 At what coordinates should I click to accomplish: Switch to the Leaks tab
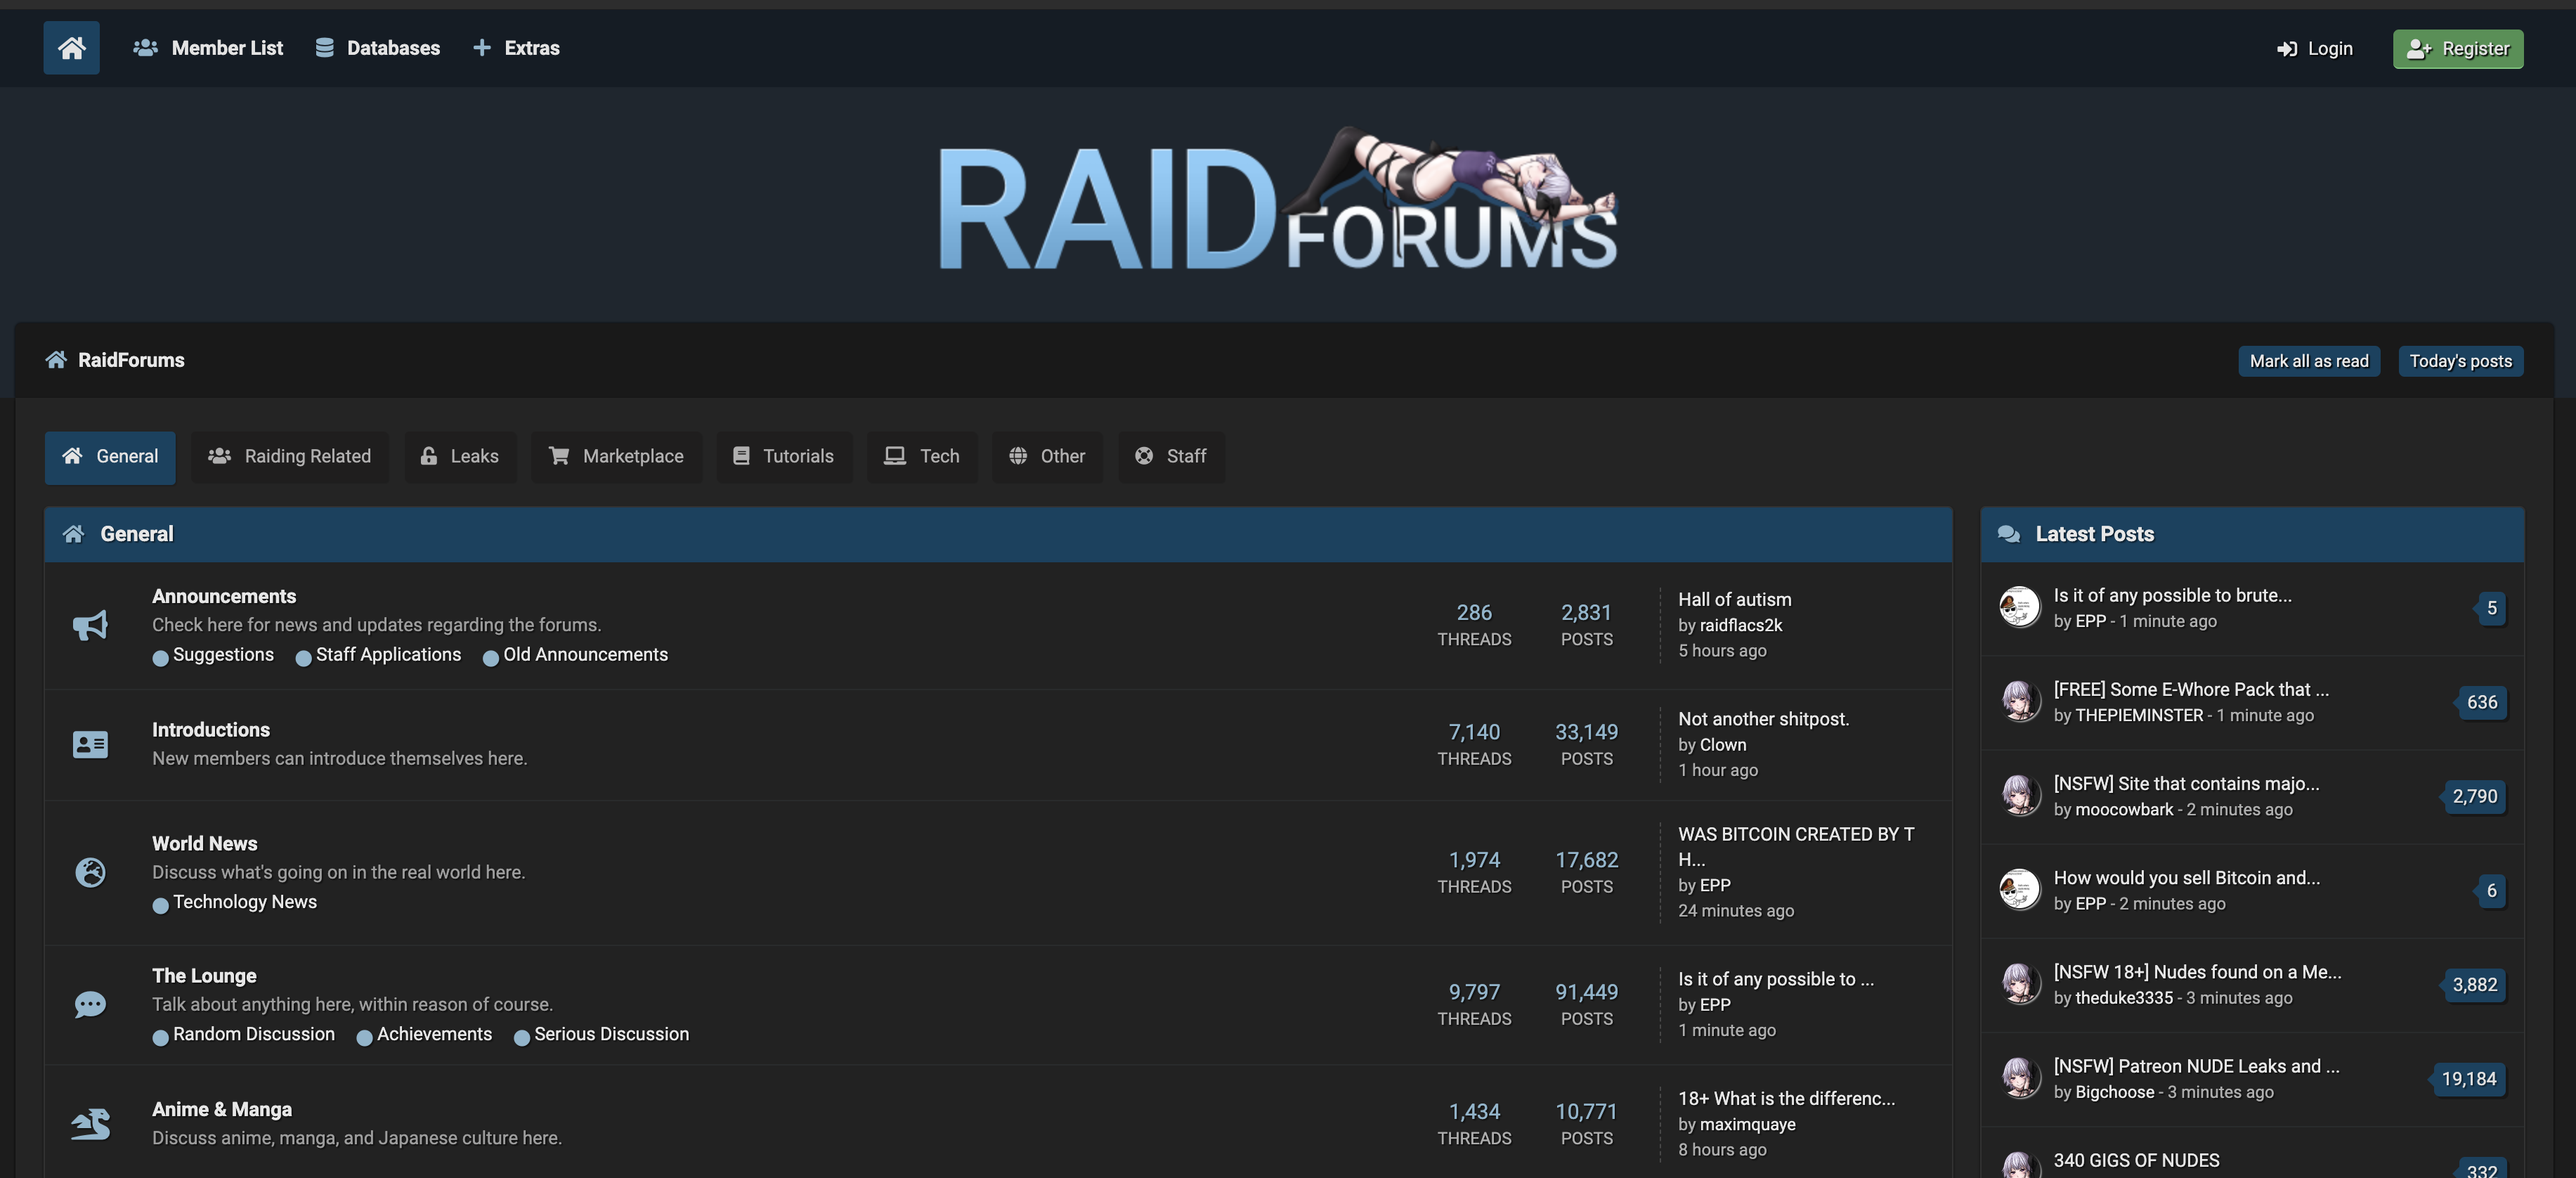tap(460, 456)
